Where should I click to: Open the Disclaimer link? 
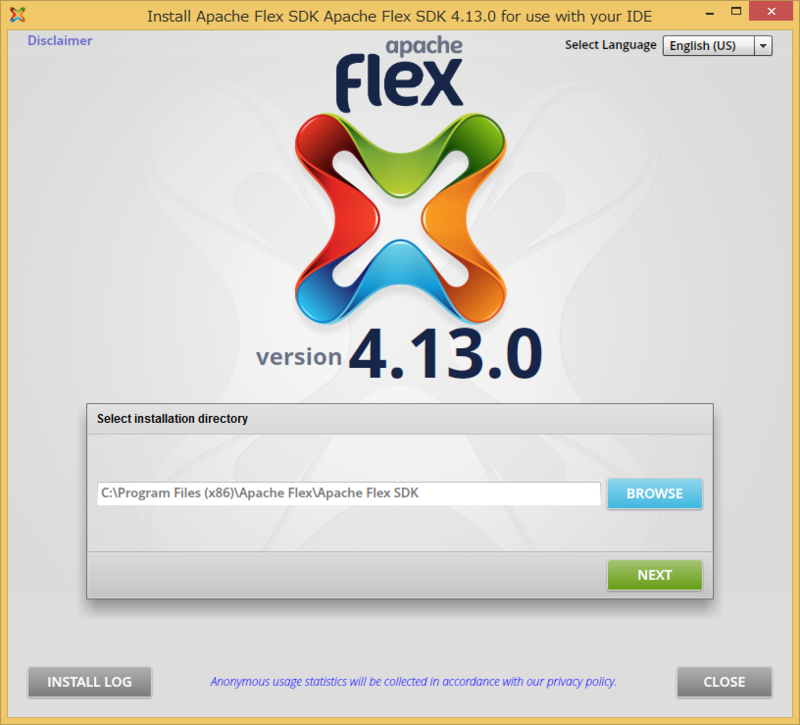point(60,41)
